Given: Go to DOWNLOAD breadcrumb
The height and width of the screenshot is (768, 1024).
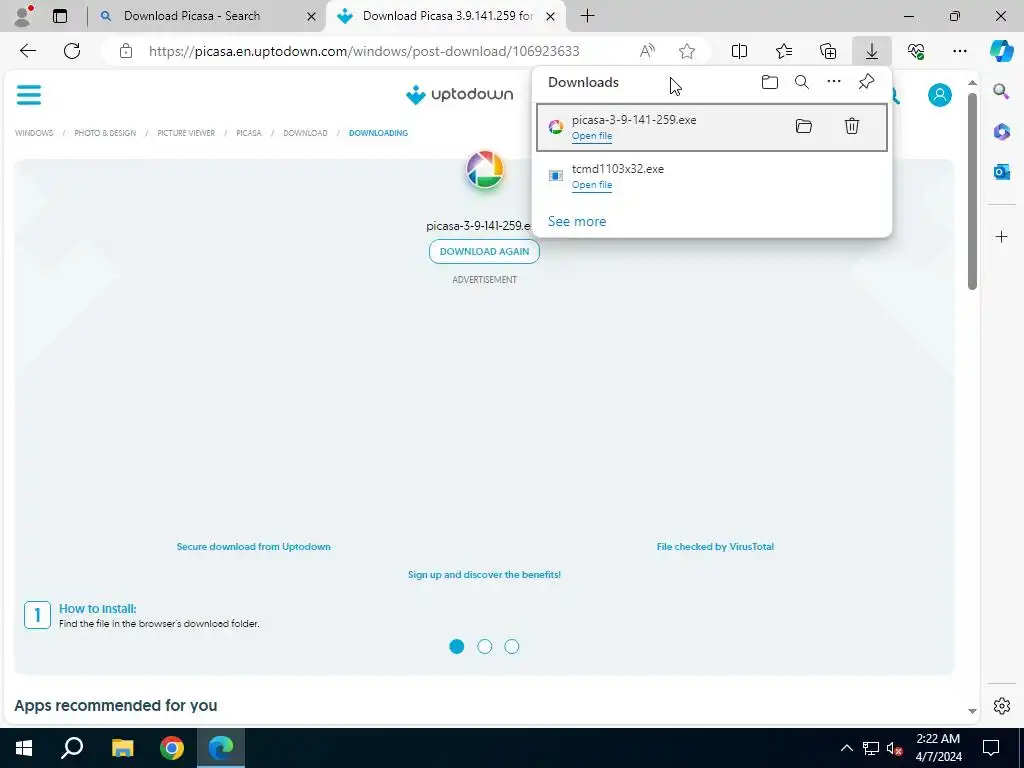Looking at the screenshot, I should click(x=305, y=133).
